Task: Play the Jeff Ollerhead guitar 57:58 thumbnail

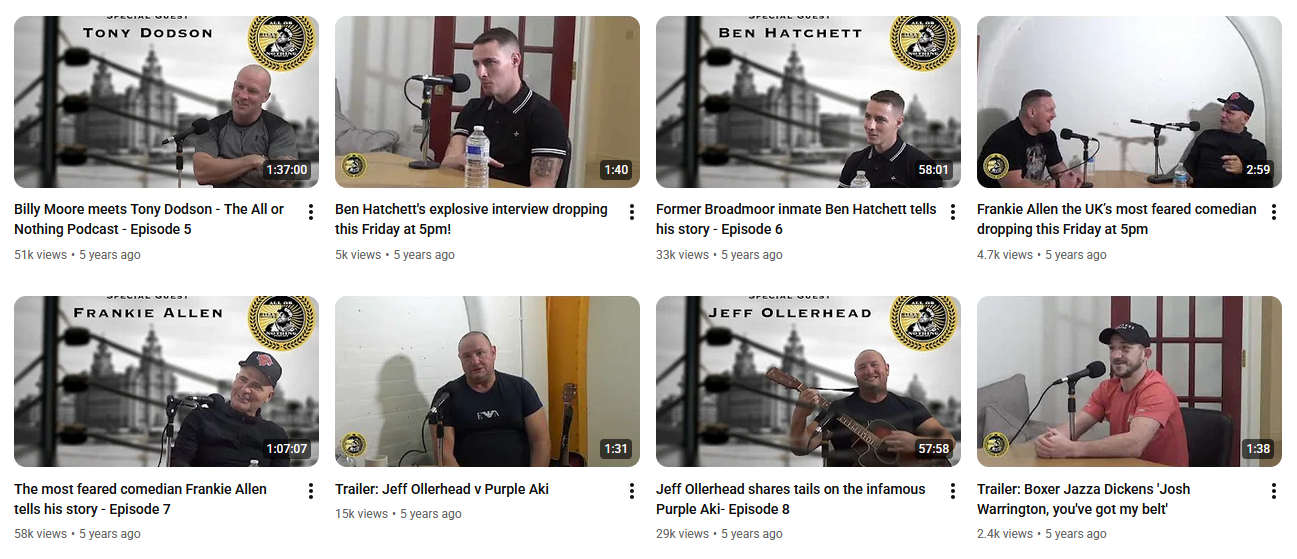Action: (808, 382)
